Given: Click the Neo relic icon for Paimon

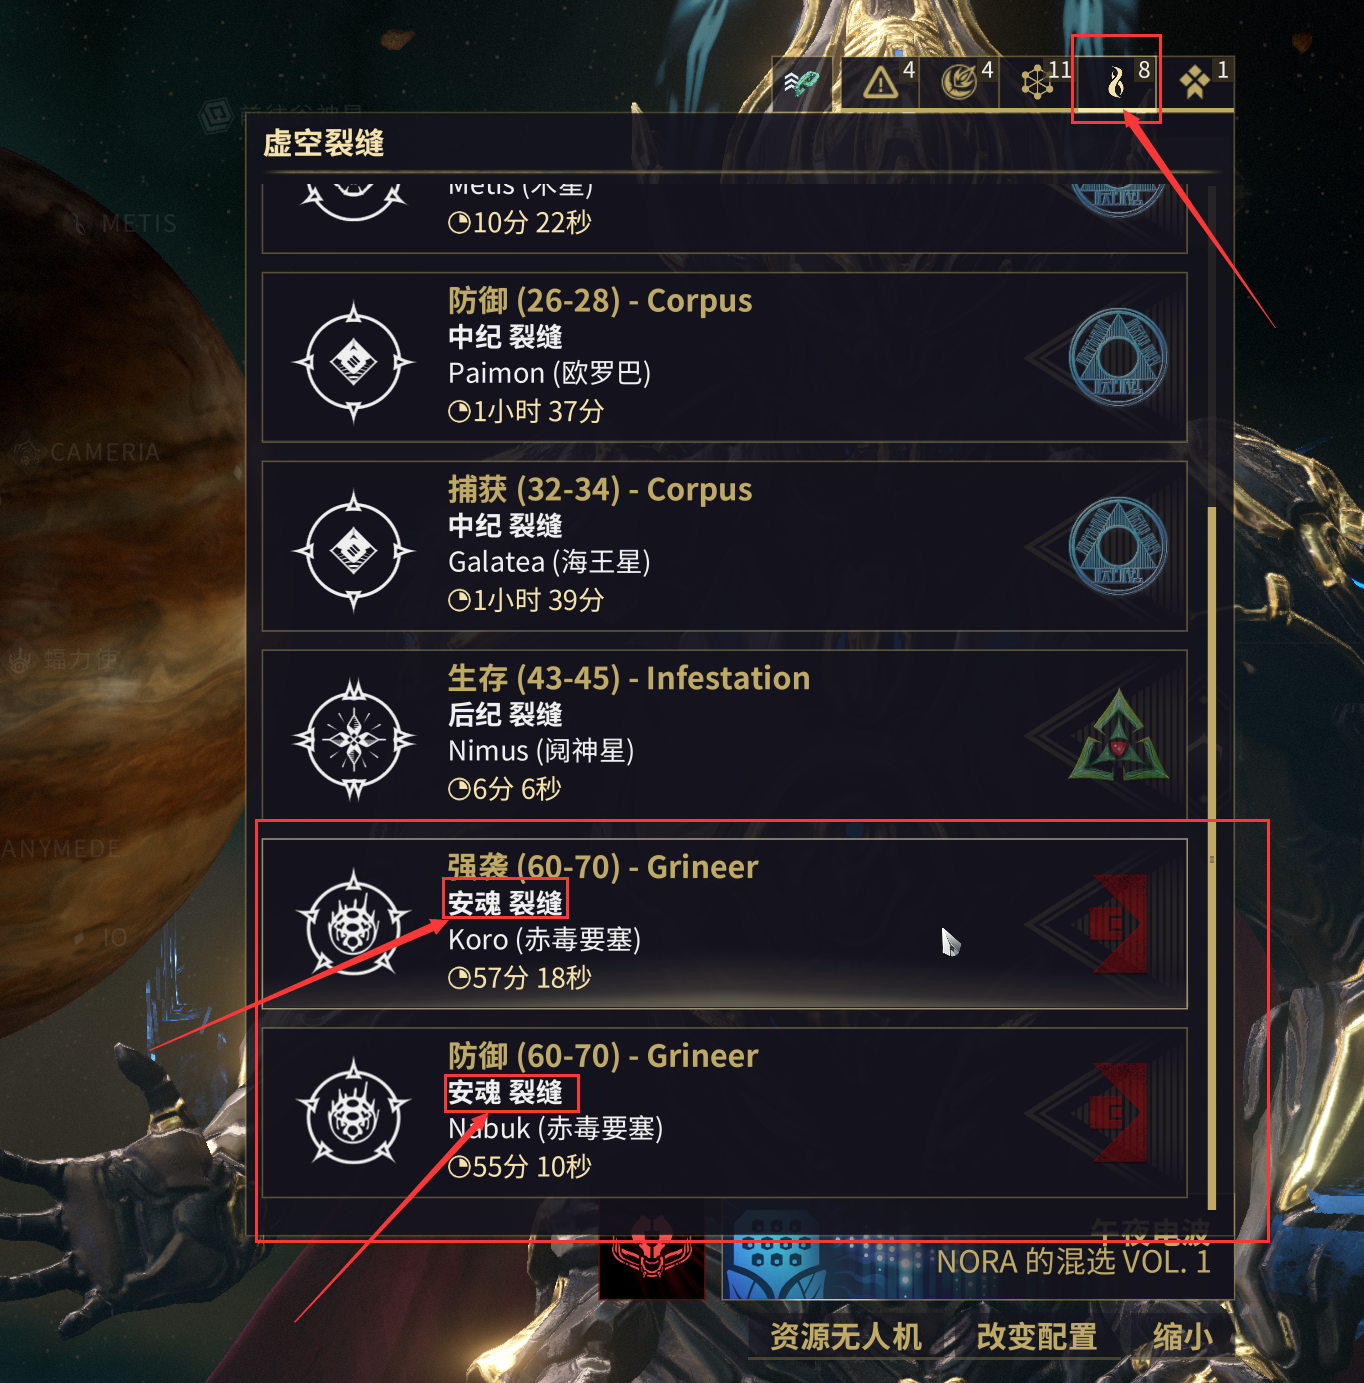Looking at the screenshot, I should (x=353, y=362).
